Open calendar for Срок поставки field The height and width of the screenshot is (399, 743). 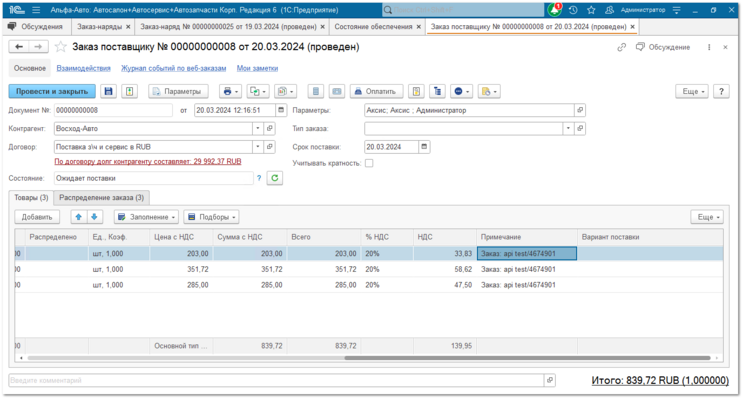(424, 147)
